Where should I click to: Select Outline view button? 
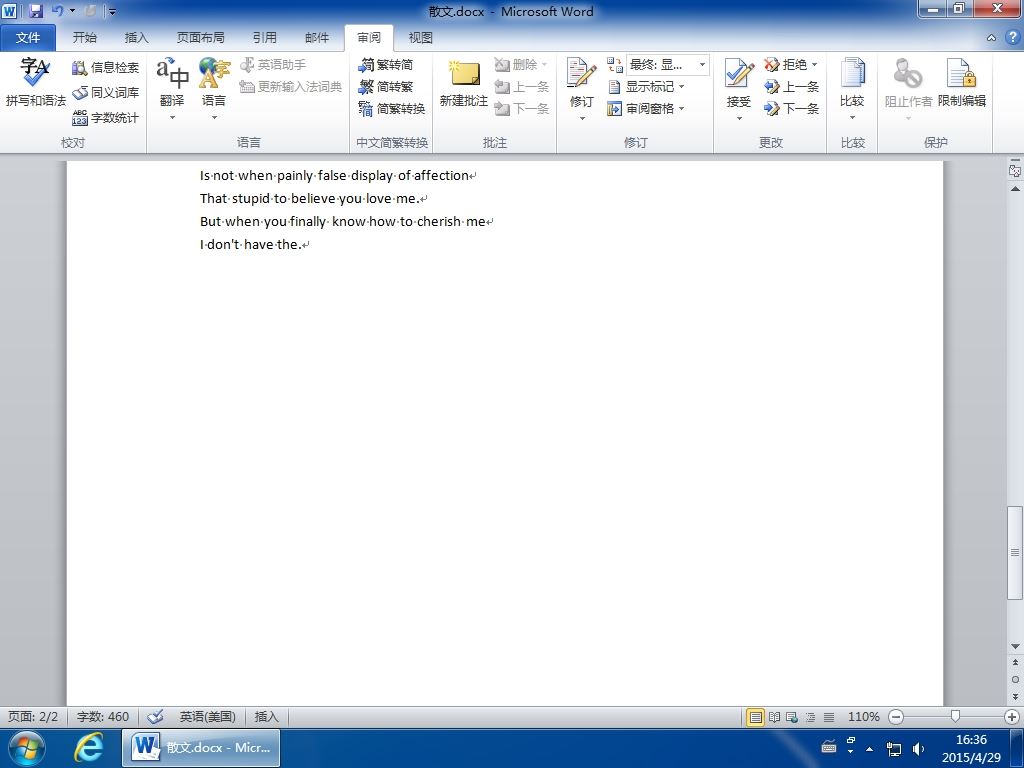pos(810,717)
